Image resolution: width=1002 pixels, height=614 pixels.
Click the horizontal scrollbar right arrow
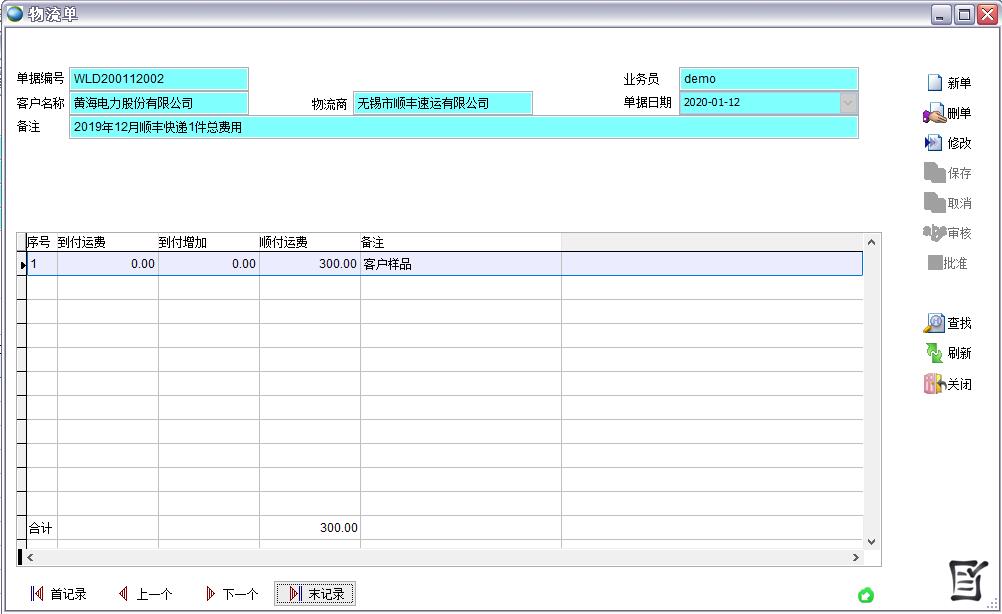[855, 557]
